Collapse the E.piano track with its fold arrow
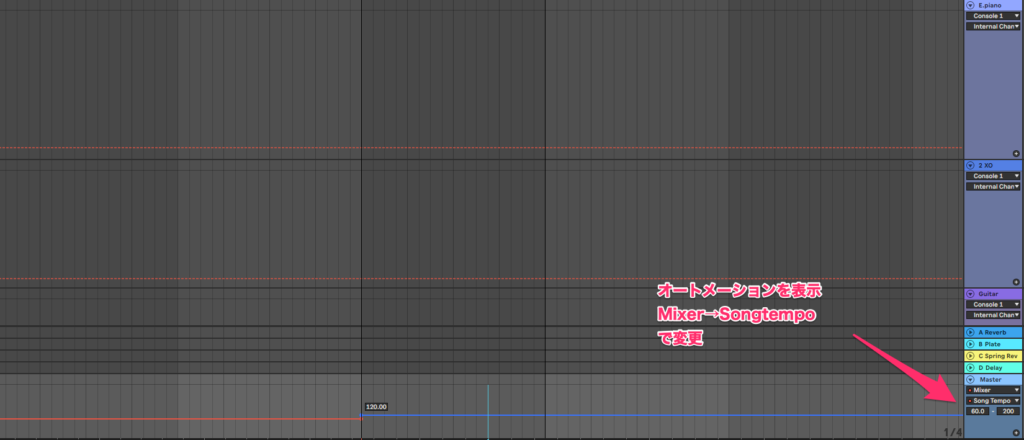This screenshot has height=440, width=1024. pos(970,5)
